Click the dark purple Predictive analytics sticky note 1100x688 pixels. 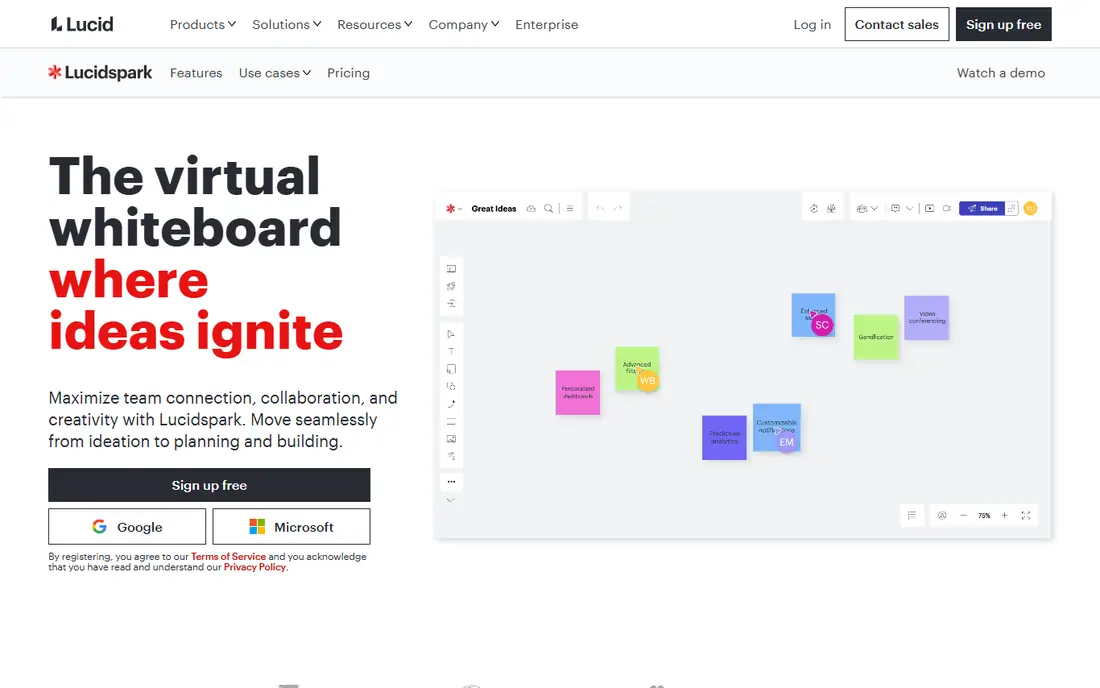click(724, 438)
